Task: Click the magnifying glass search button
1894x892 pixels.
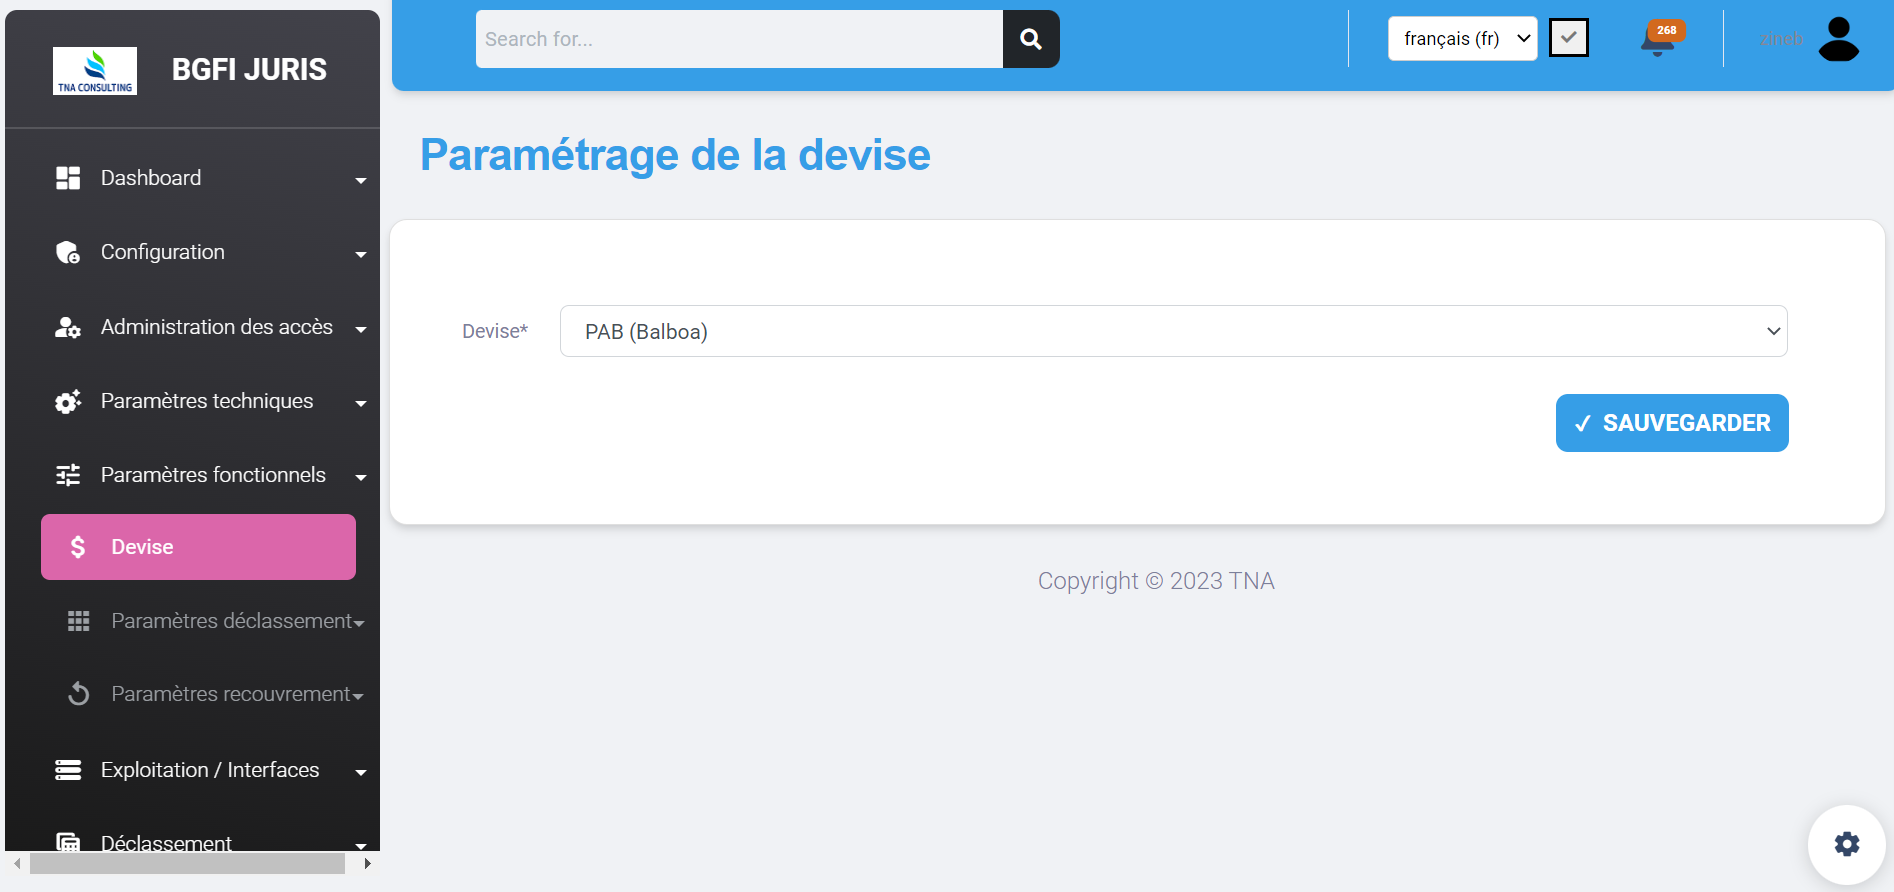Action: (1030, 39)
